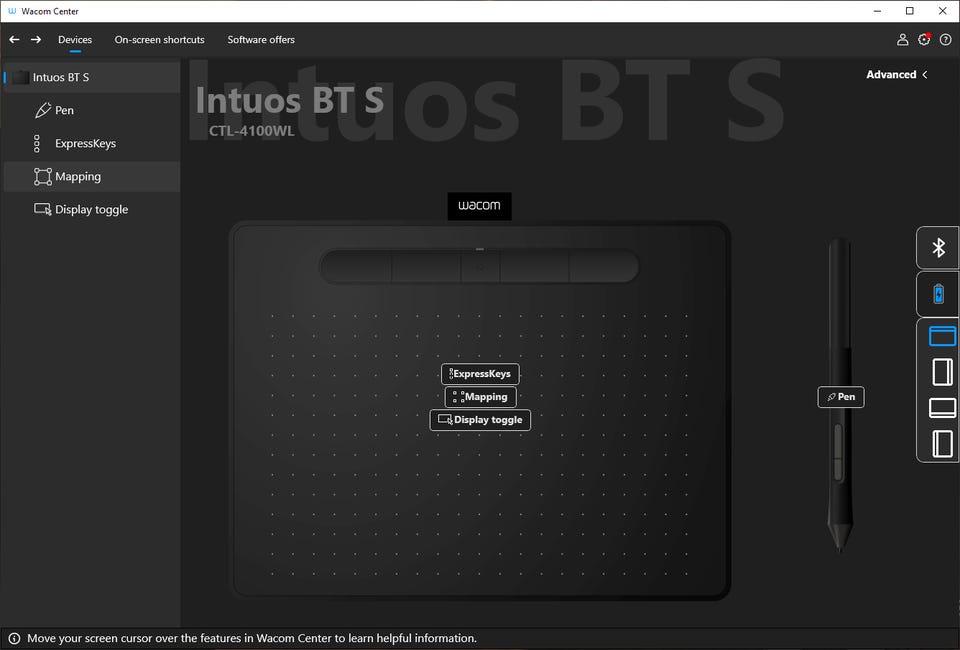Switch to On-screen shortcuts tab
The height and width of the screenshot is (650, 960).
[159, 40]
